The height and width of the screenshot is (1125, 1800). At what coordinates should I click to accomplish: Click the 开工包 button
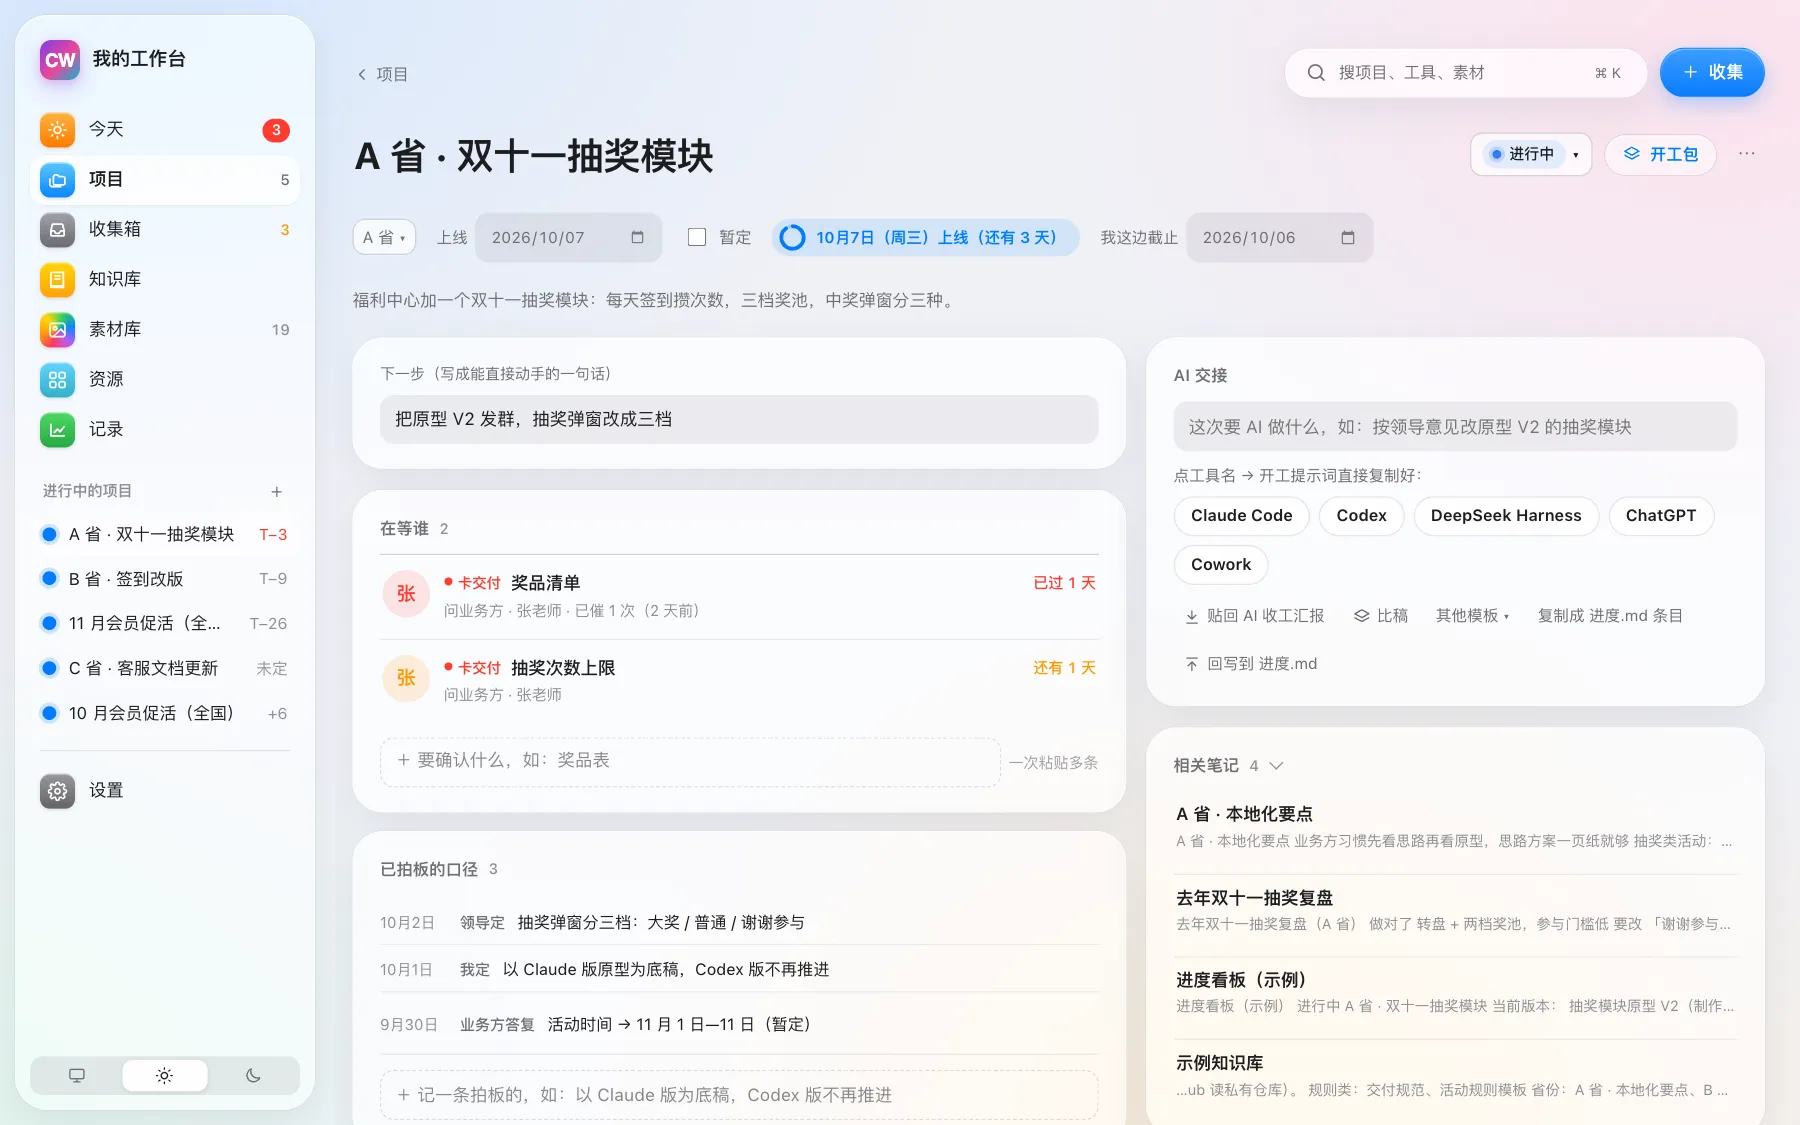(x=1660, y=154)
